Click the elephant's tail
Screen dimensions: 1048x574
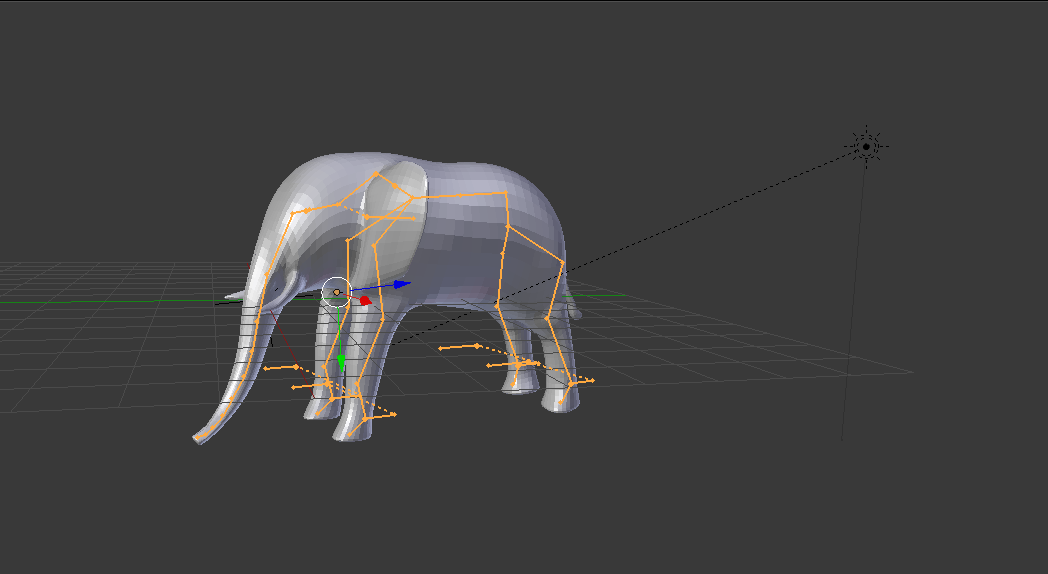pyautogui.click(x=573, y=307)
